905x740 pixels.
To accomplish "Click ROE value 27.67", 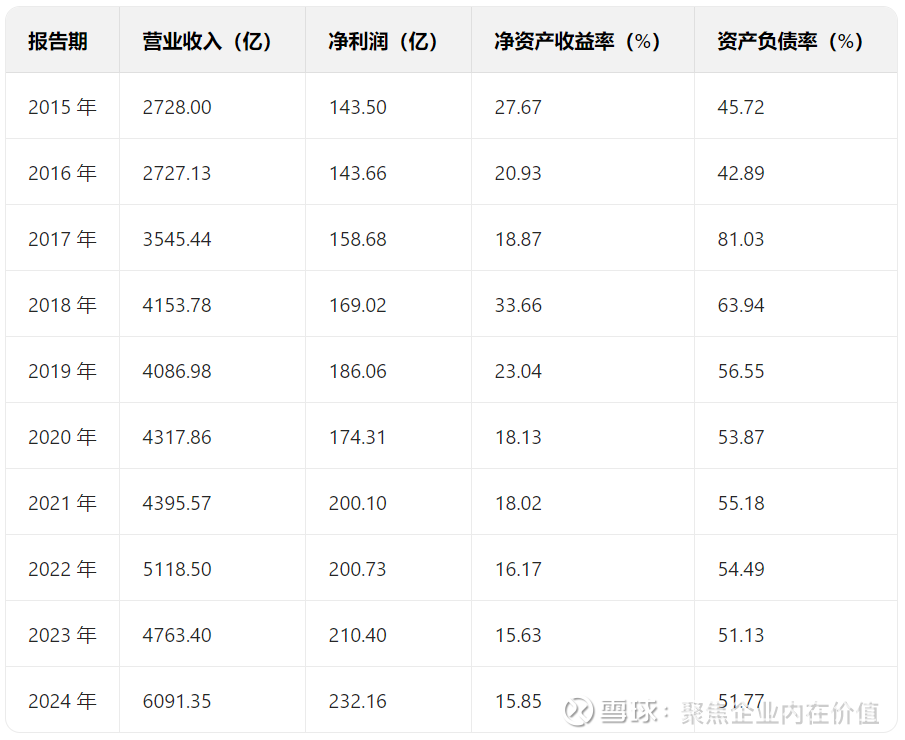I will tap(518, 107).
